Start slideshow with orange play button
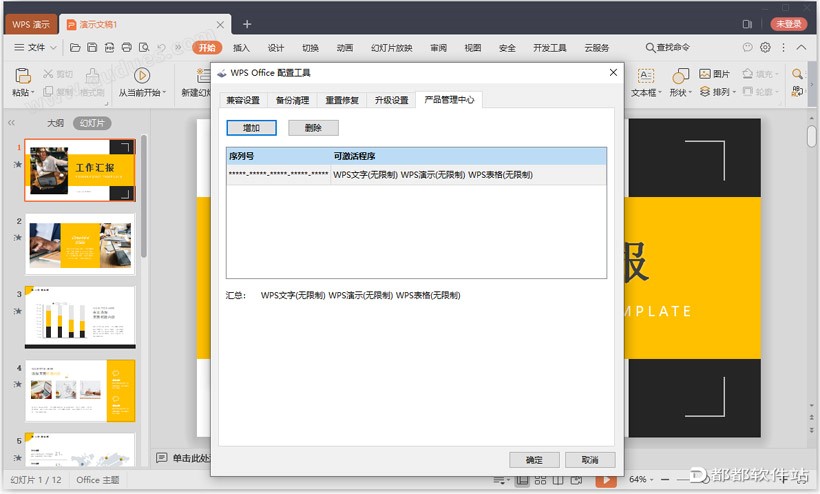 point(606,480)
